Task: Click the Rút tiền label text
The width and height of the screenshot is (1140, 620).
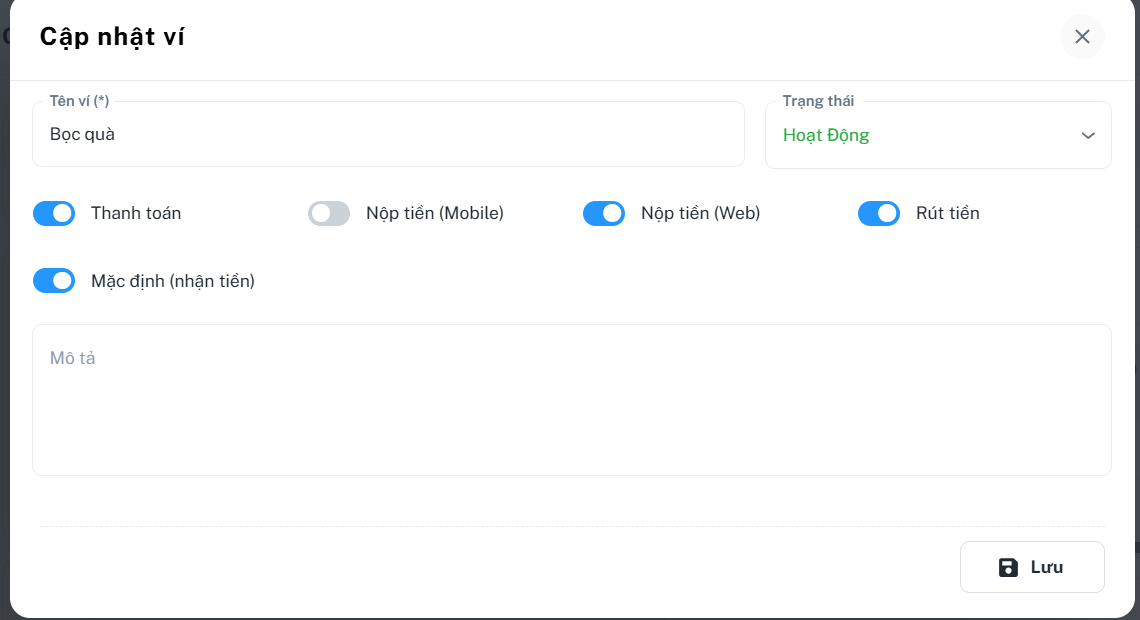Action: [x=947, y=213]
